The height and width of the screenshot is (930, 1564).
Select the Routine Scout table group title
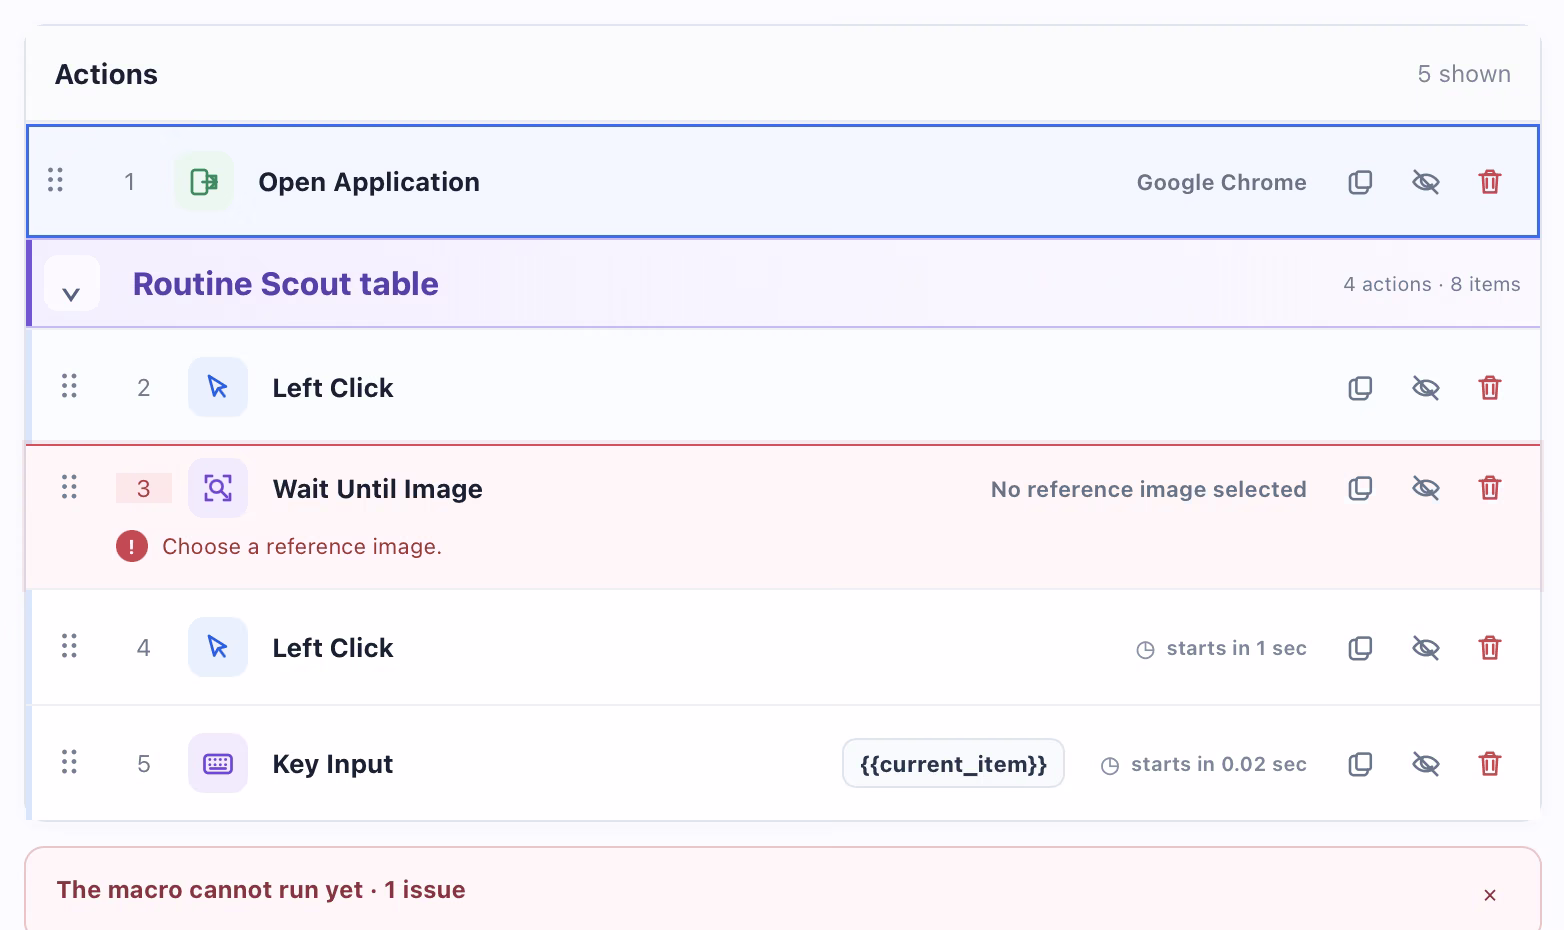coord(286,284)
